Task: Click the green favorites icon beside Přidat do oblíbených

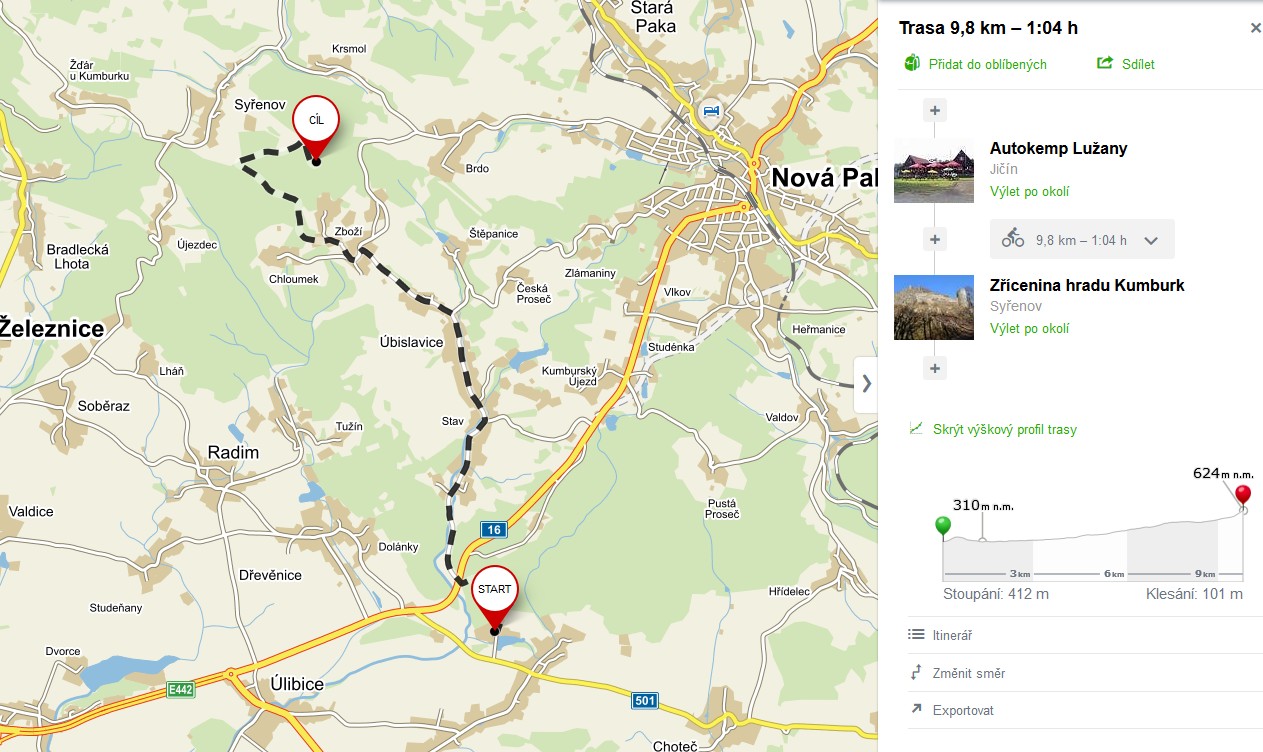Action: [x=911, y=63]
